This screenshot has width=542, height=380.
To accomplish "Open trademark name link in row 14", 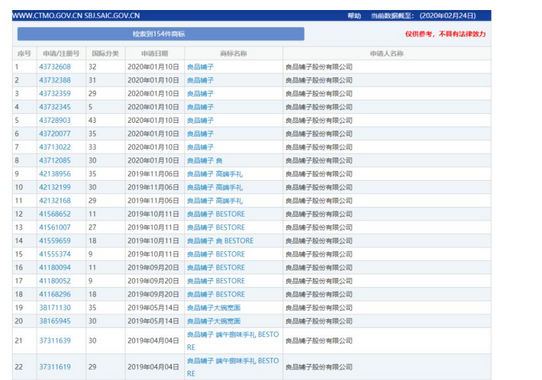I will tap(220, 241).
